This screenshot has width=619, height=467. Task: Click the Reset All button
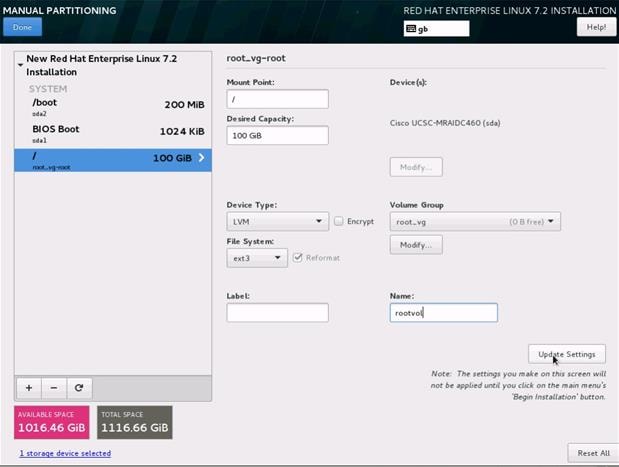coord(593,453)
